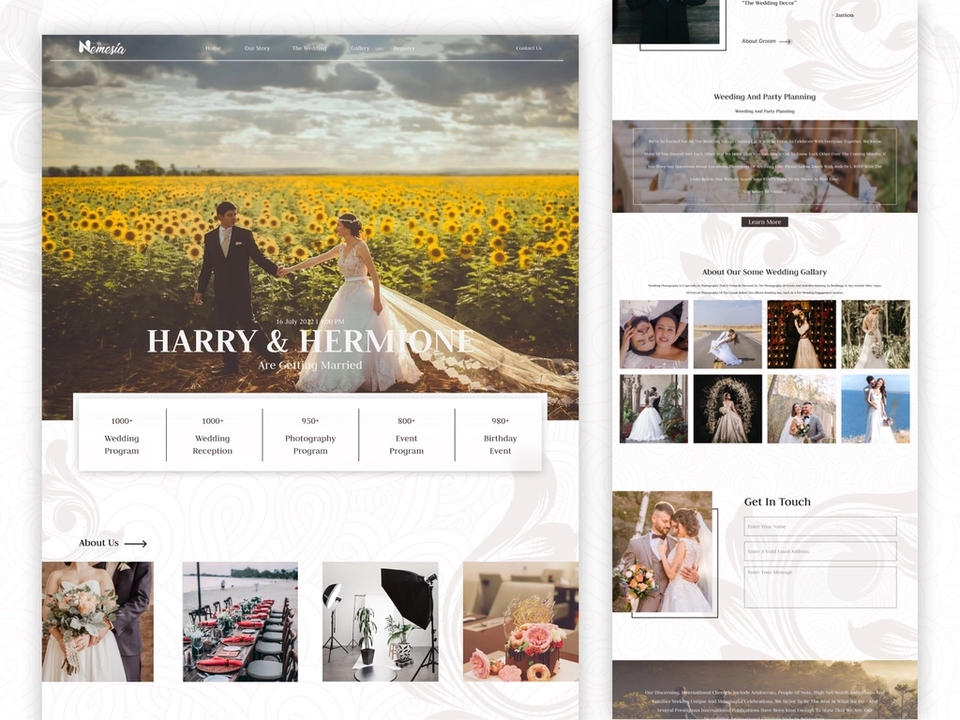Click Contact Us in the header
Image resolution: width=960 pixels, height=720 pixels.
[x=528, y=48]
